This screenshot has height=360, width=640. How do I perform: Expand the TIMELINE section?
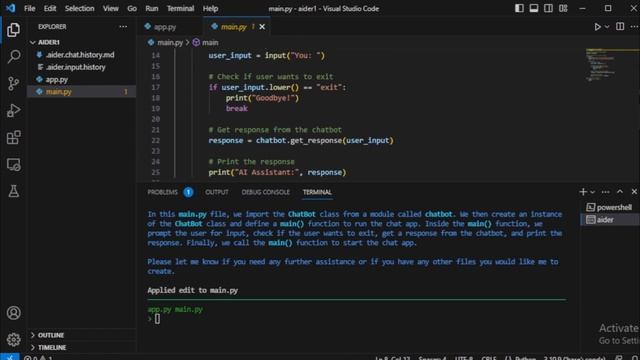82,347
